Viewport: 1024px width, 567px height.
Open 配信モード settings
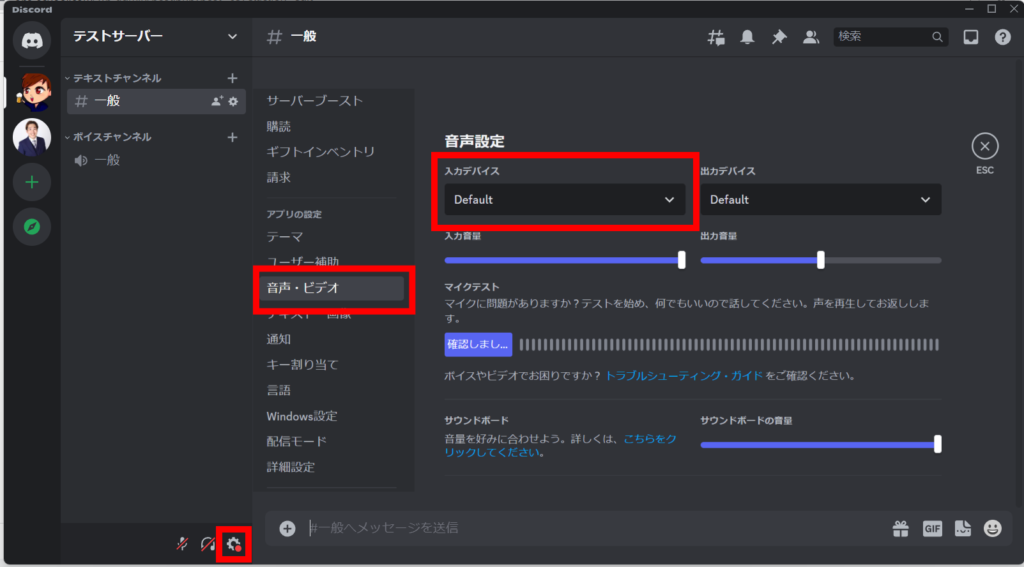296,442
